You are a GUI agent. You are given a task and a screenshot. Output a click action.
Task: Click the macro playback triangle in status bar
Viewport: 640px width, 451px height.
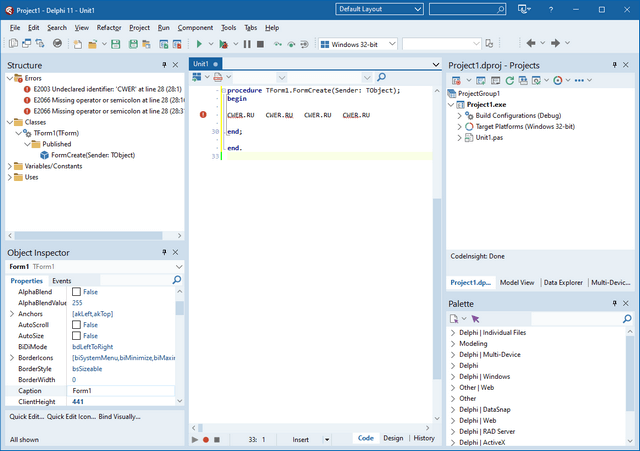[195, 439]
